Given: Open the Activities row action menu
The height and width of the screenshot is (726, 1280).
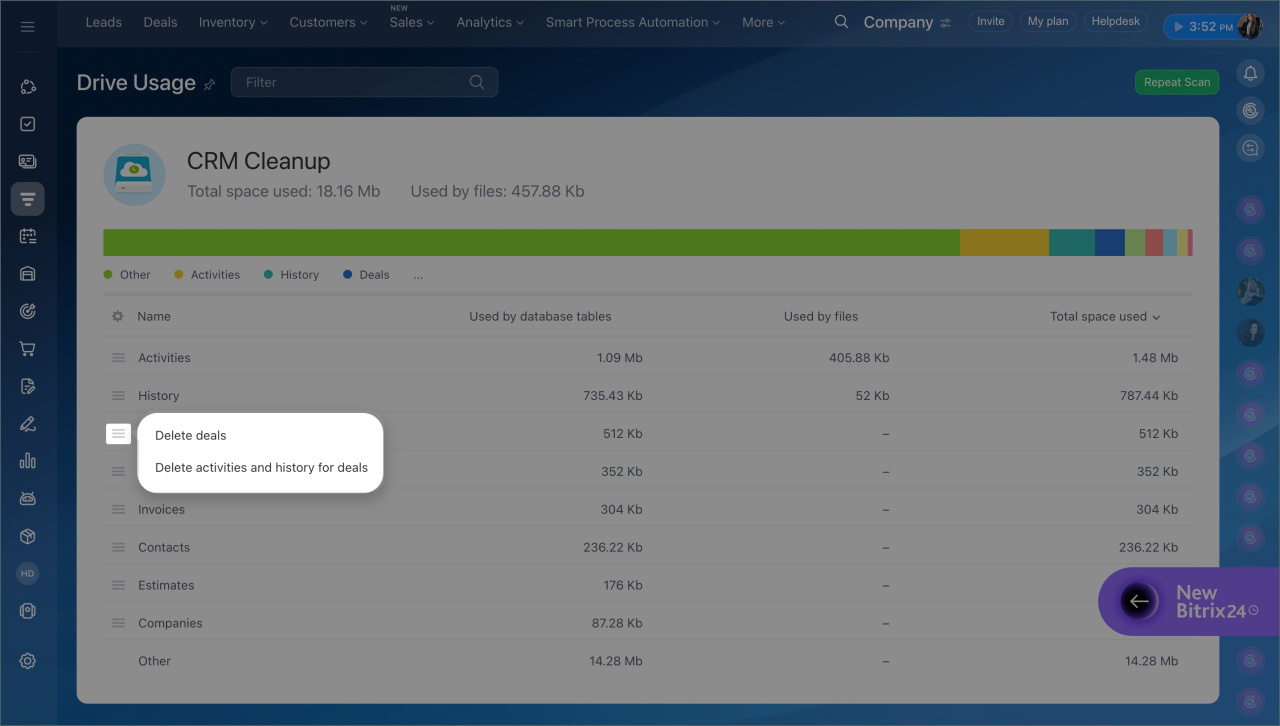Looking at the screenshot, I should tap(118, 358).
